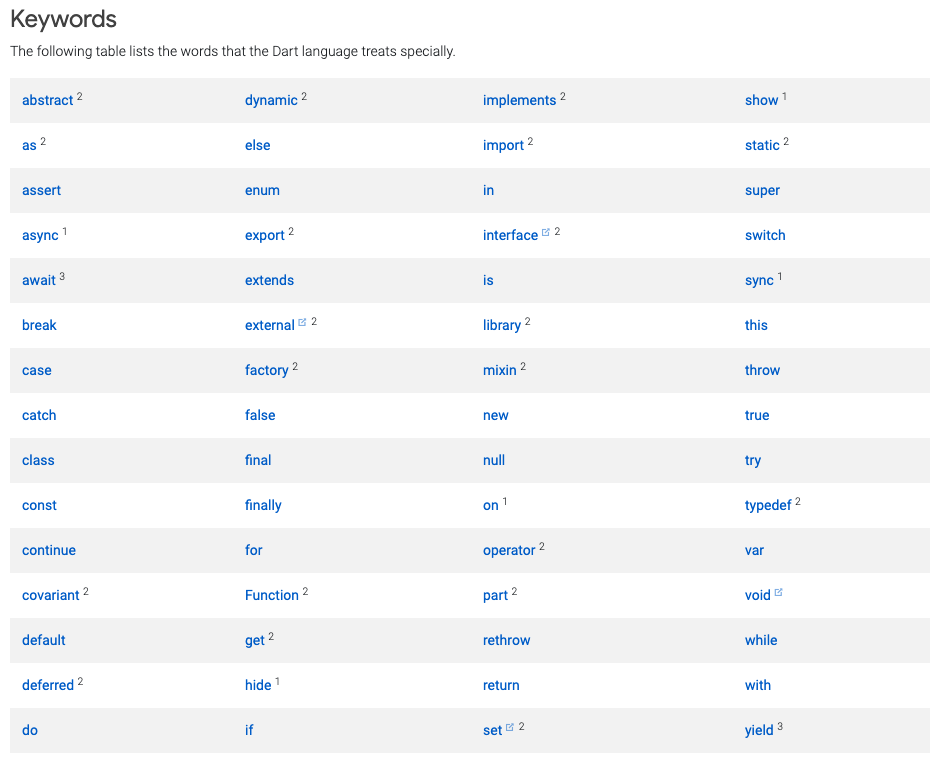Follow the void keyword link

tap(757, 595)
